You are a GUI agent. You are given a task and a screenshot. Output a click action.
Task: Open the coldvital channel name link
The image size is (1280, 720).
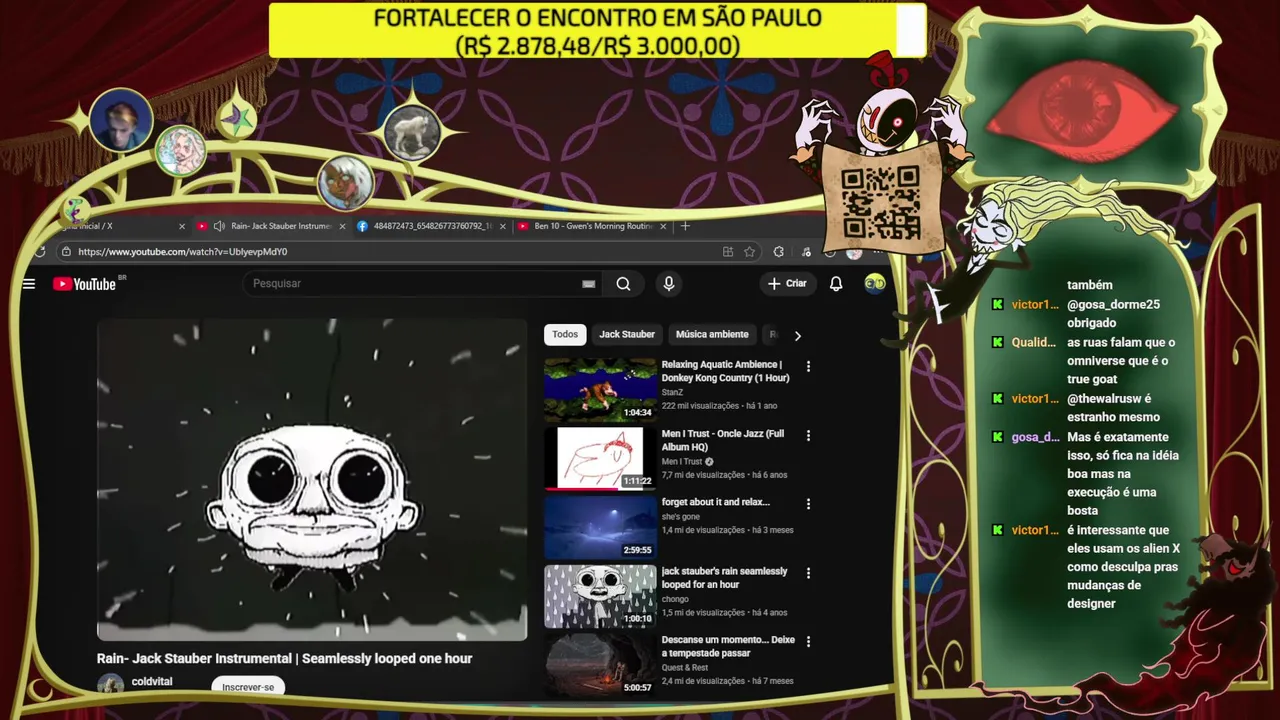152,682
